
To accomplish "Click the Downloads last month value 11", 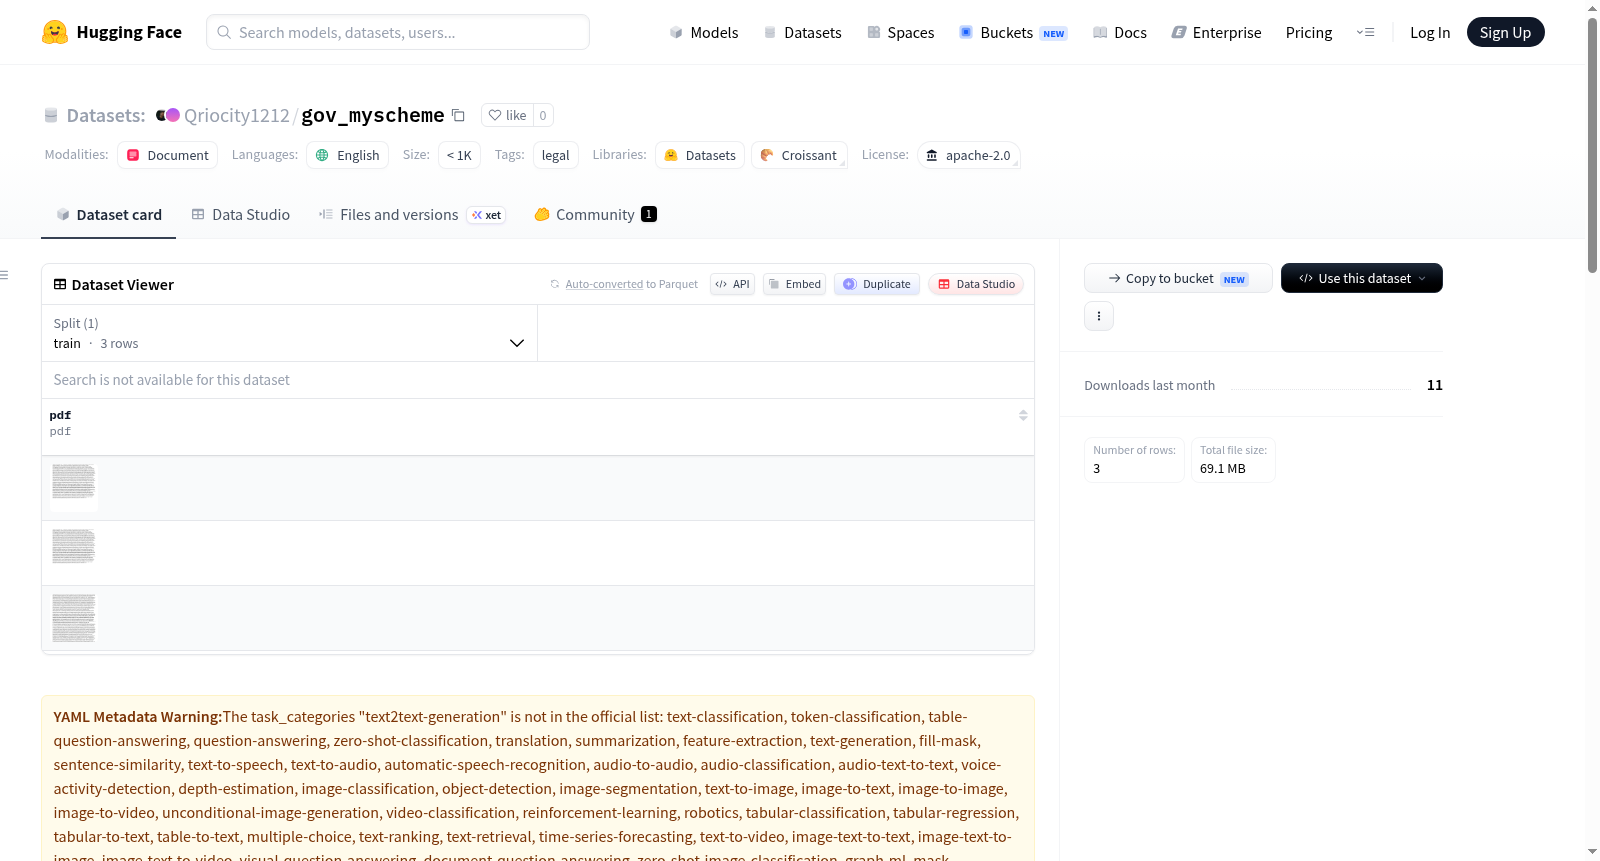I will [1435, 385].
